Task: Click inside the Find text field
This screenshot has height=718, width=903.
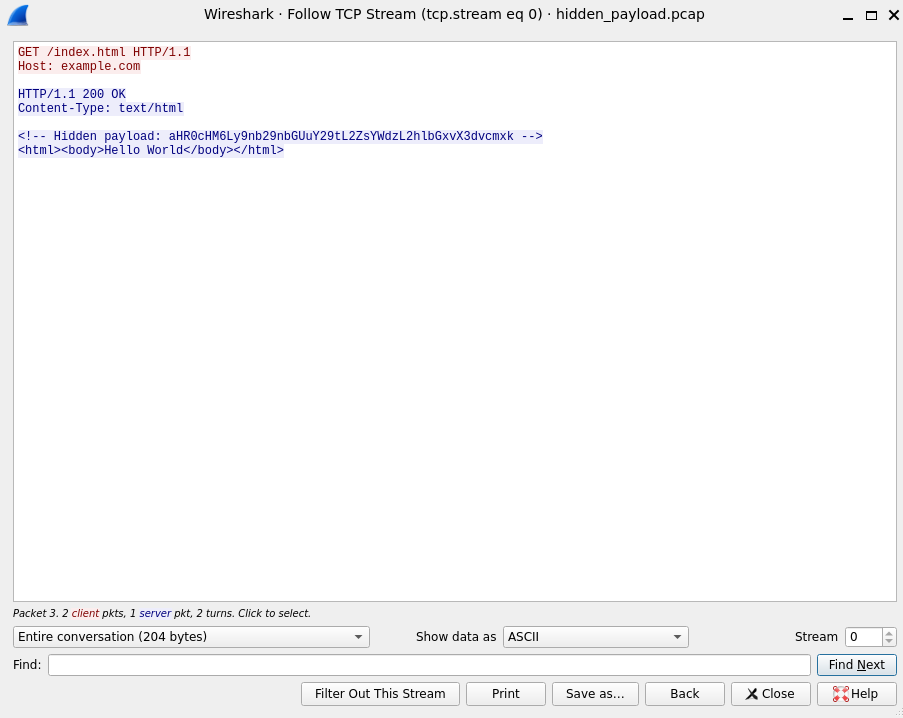Action: coord(430,665)
